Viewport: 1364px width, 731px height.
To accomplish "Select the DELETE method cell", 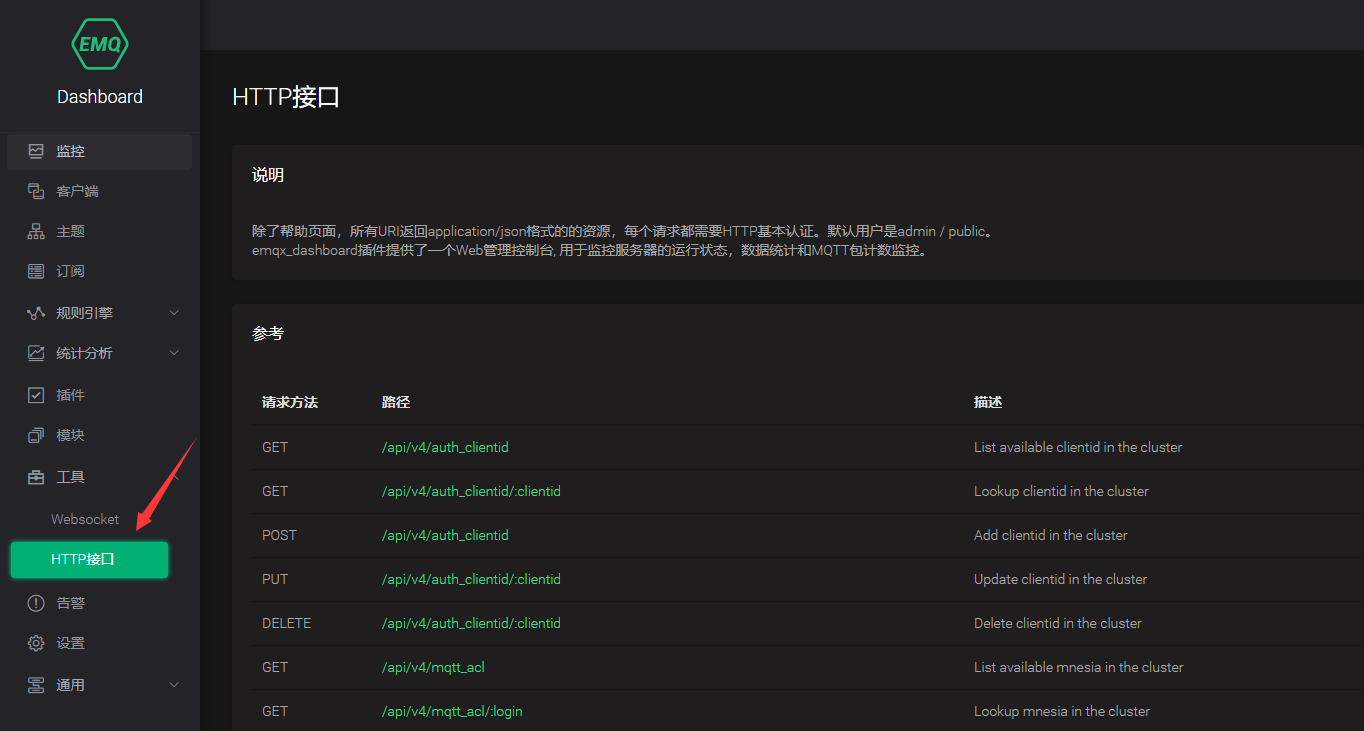I will [x=286, y=623].
